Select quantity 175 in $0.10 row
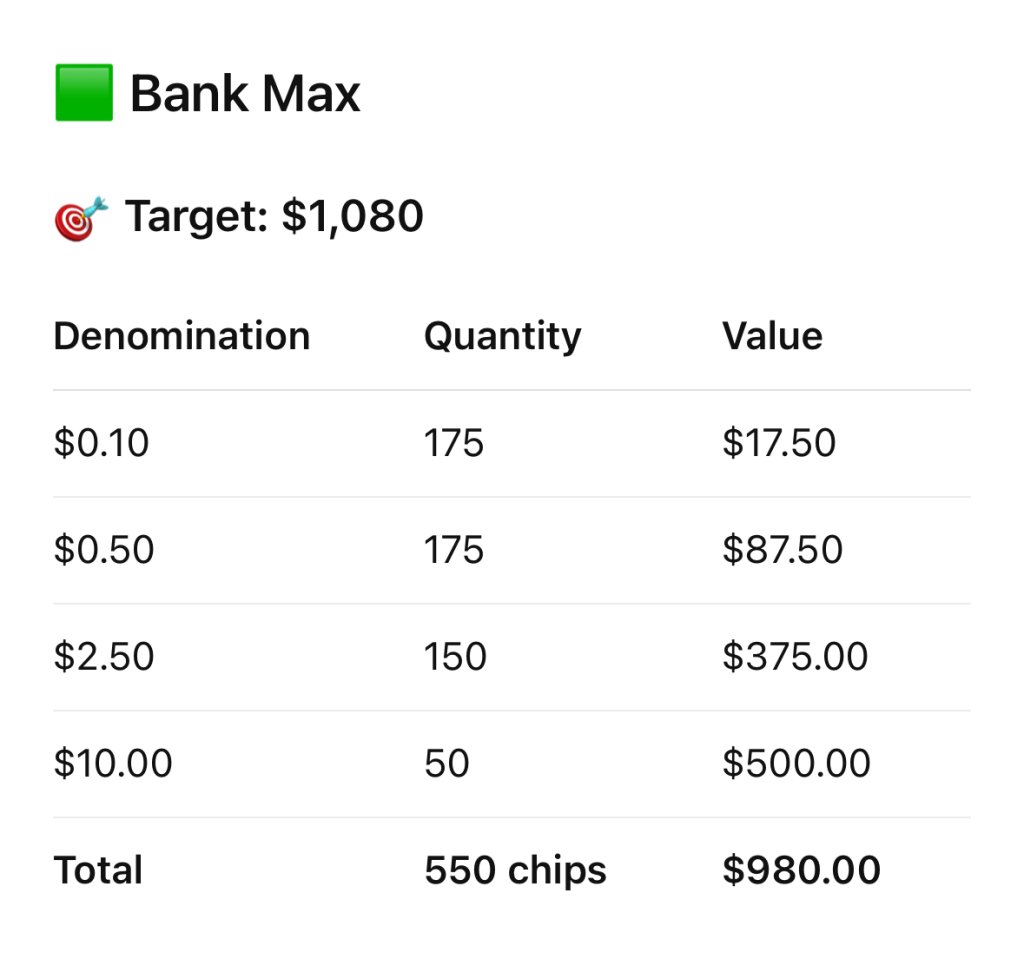The height and width of the screenshot is (979, 1024). coord(454,443)
